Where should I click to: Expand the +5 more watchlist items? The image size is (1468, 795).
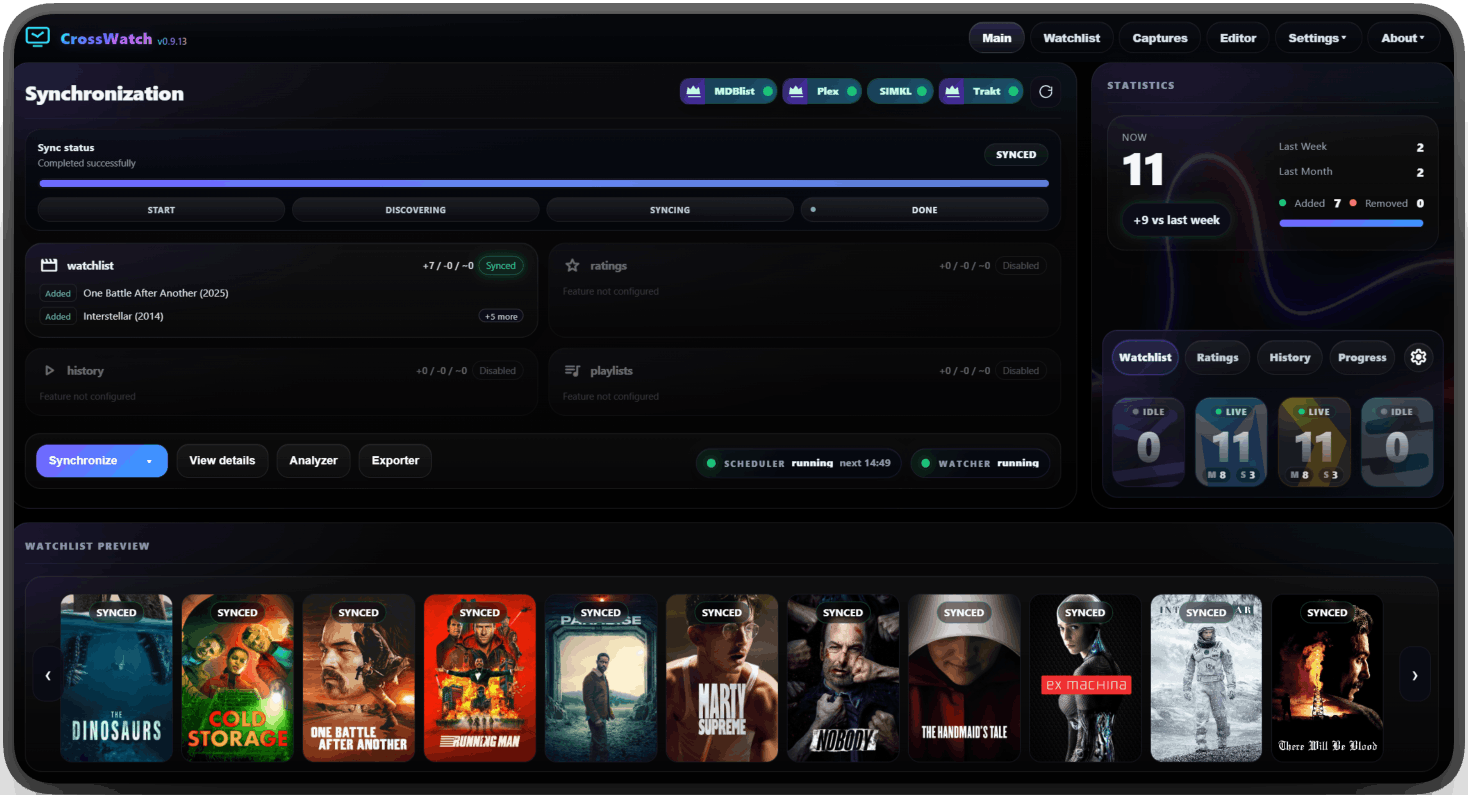500,317
